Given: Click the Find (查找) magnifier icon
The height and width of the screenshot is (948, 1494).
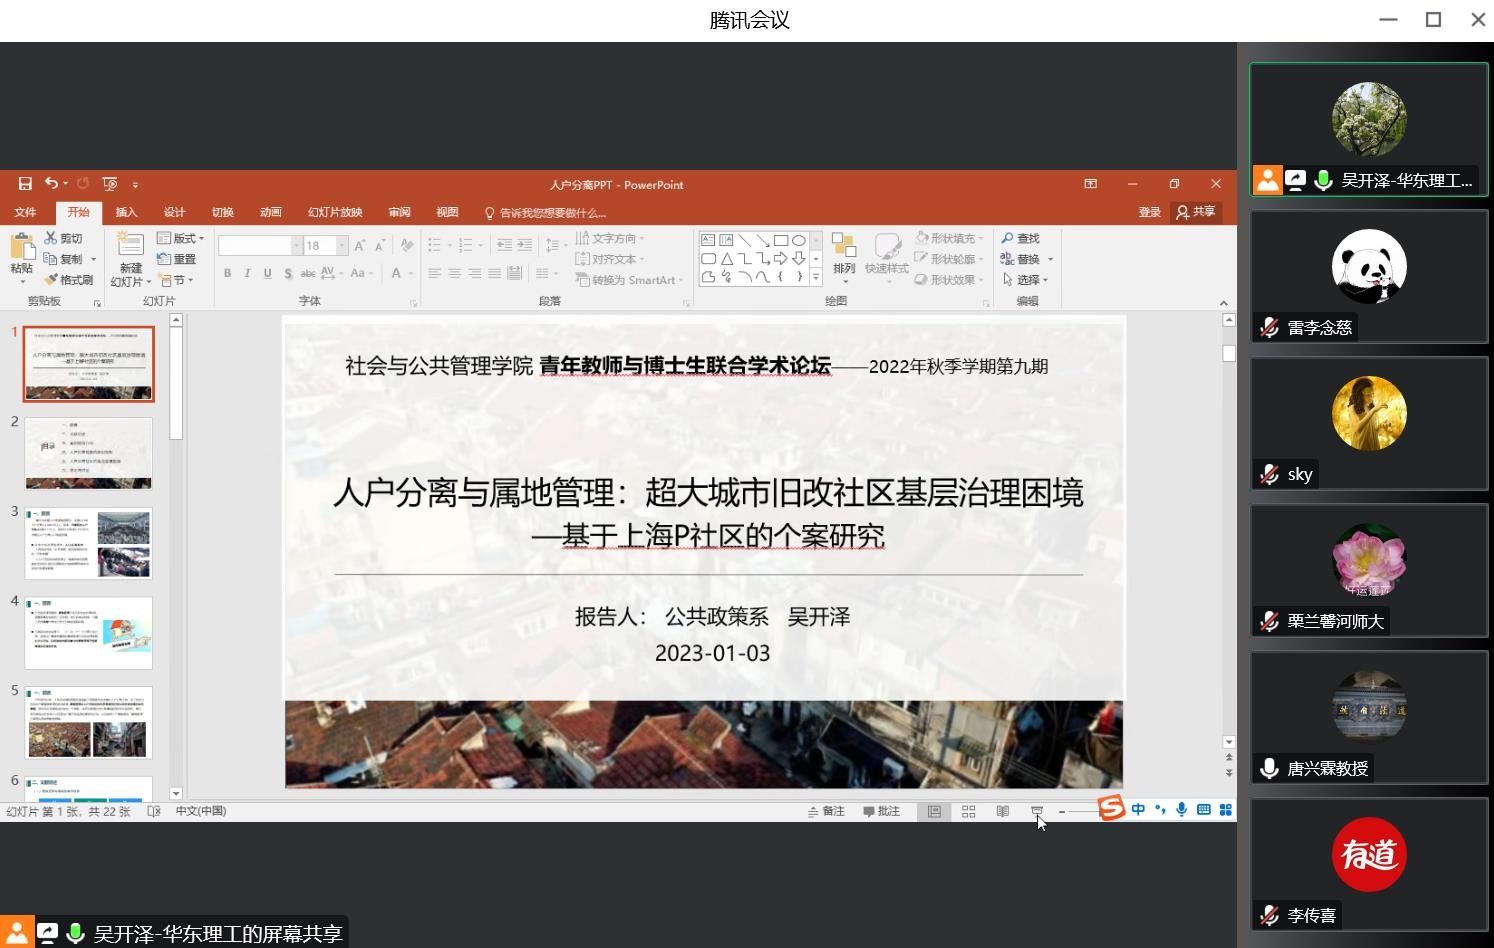Looking at the screenshot, I should pos(1008,238).
